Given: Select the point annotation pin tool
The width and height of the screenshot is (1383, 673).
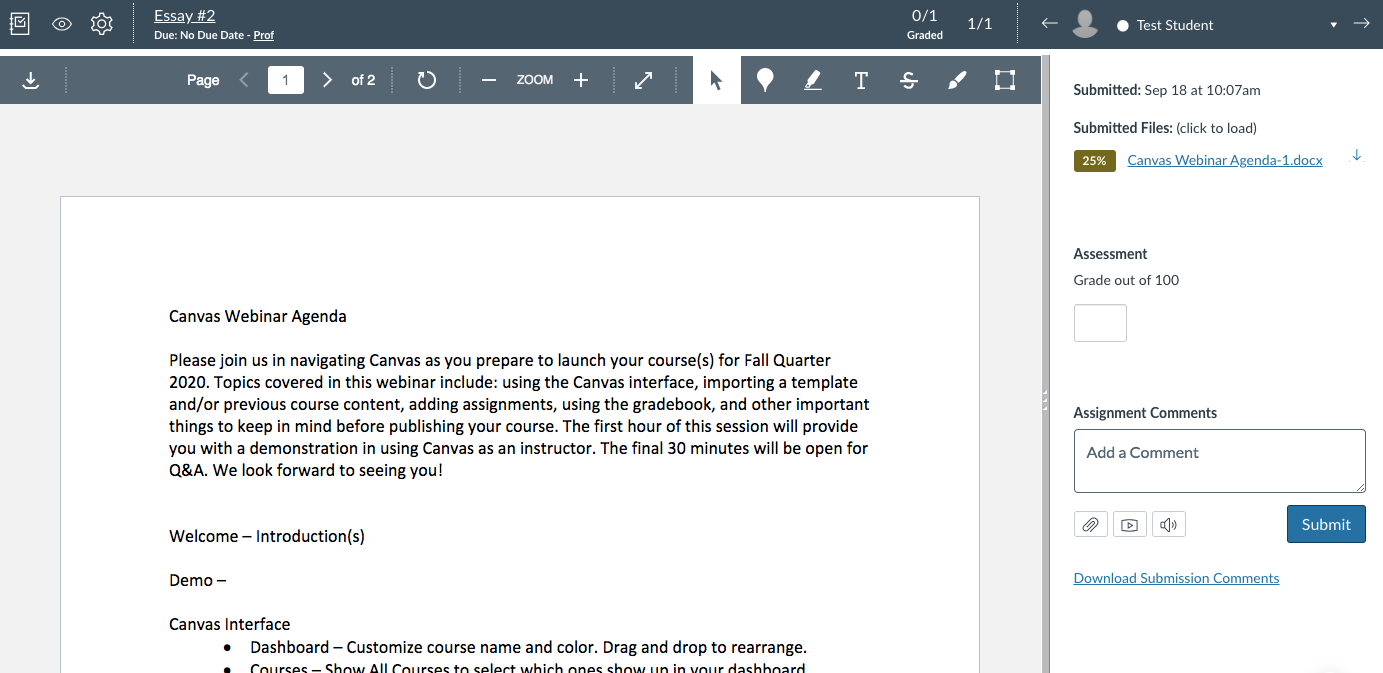Looking at the screenshot, I should tap(764, 79).
